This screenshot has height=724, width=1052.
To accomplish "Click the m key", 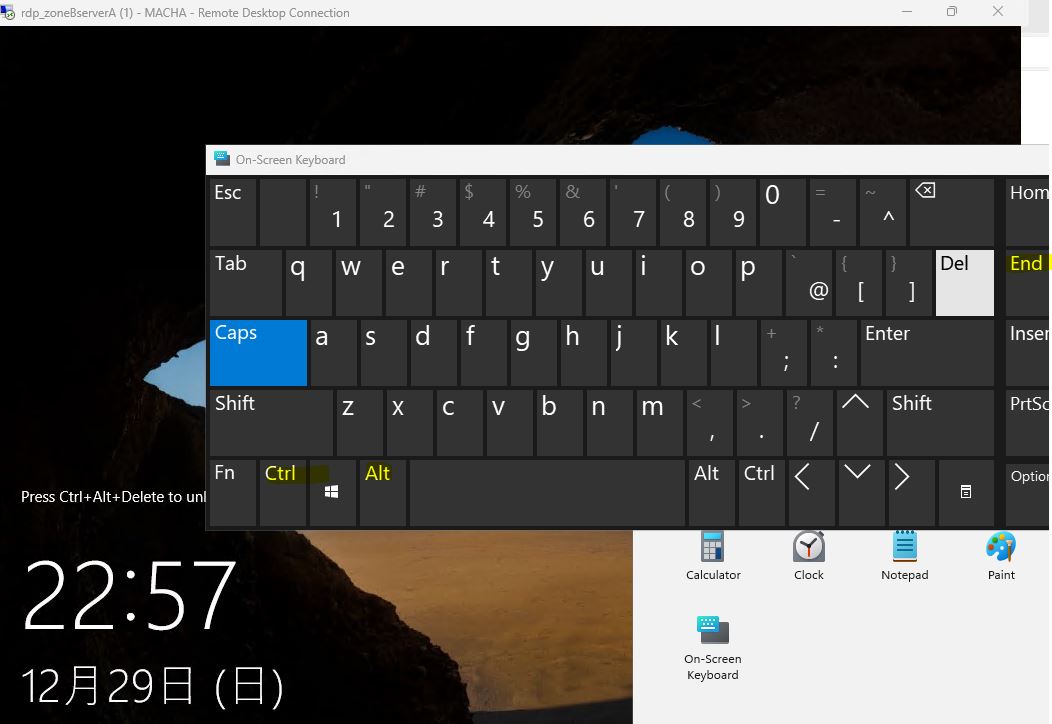I will pos(660,423).
